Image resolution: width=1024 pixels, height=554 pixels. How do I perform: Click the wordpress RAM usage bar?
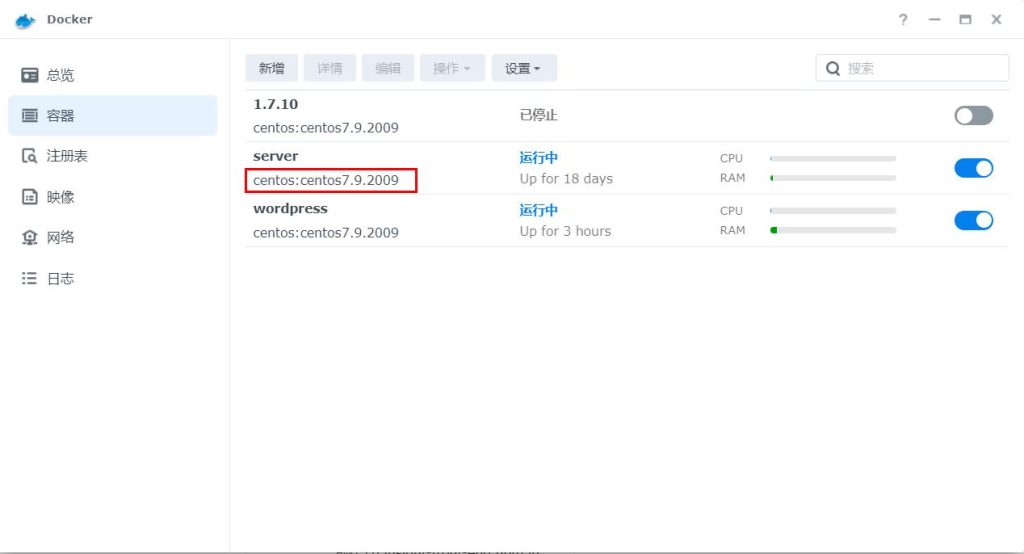(x=833, y=230)
